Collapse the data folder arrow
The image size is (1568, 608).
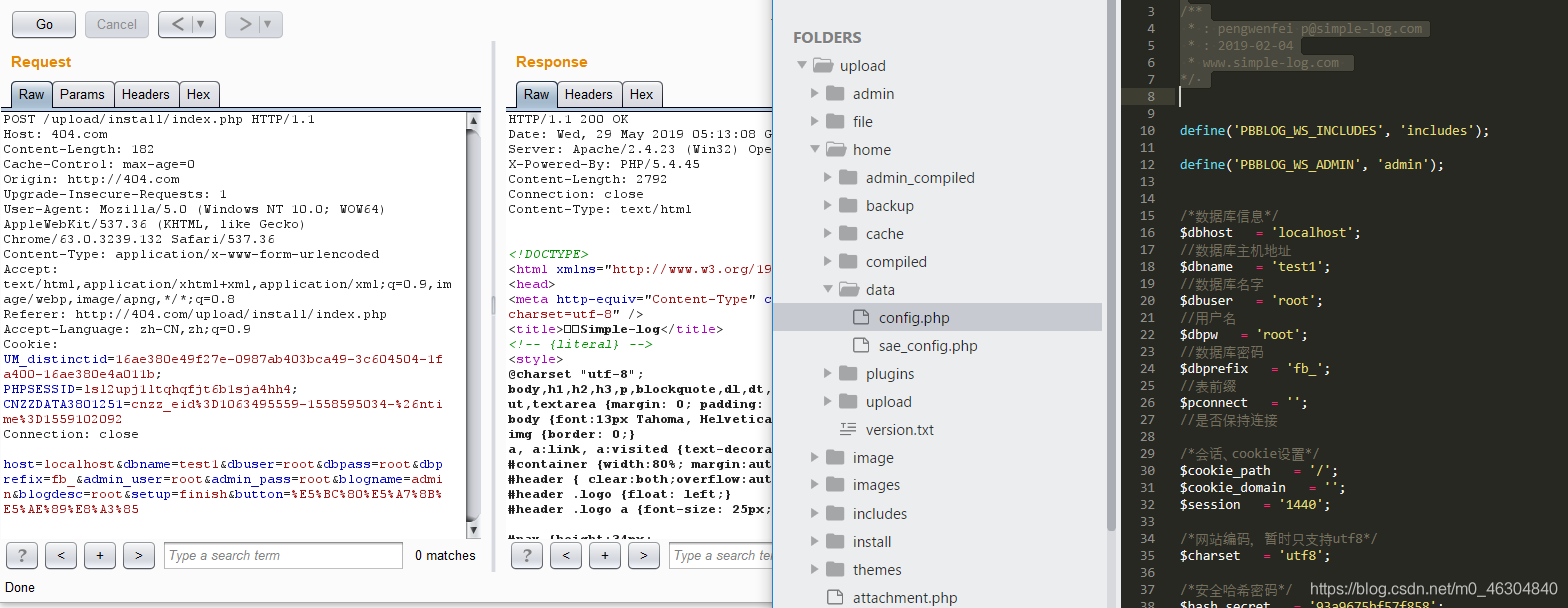click(x=828, y=290)
